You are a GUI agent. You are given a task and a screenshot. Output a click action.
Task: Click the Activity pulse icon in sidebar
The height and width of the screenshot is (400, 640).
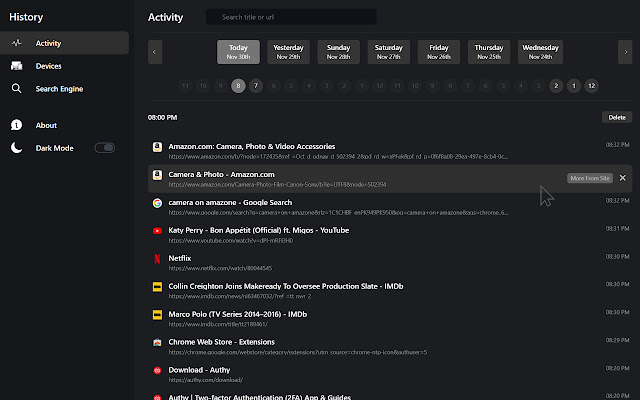coord(16,43)
